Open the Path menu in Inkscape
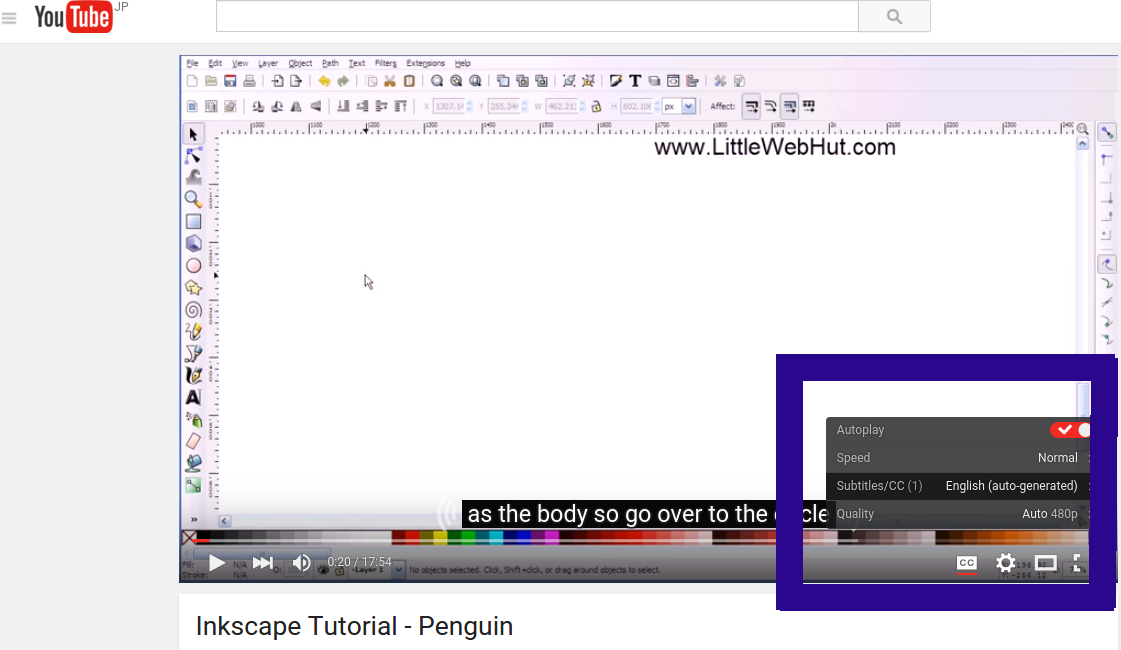 pos(330,63)
